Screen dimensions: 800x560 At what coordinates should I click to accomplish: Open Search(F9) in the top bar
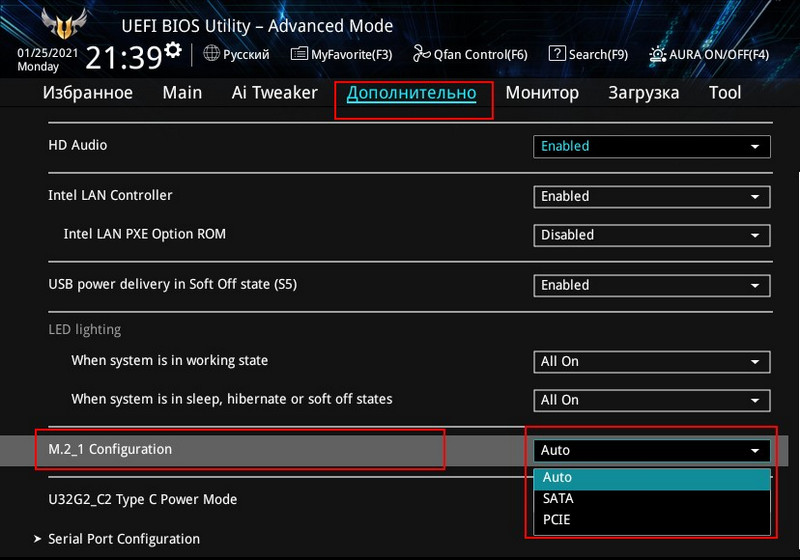click(589, 54)
